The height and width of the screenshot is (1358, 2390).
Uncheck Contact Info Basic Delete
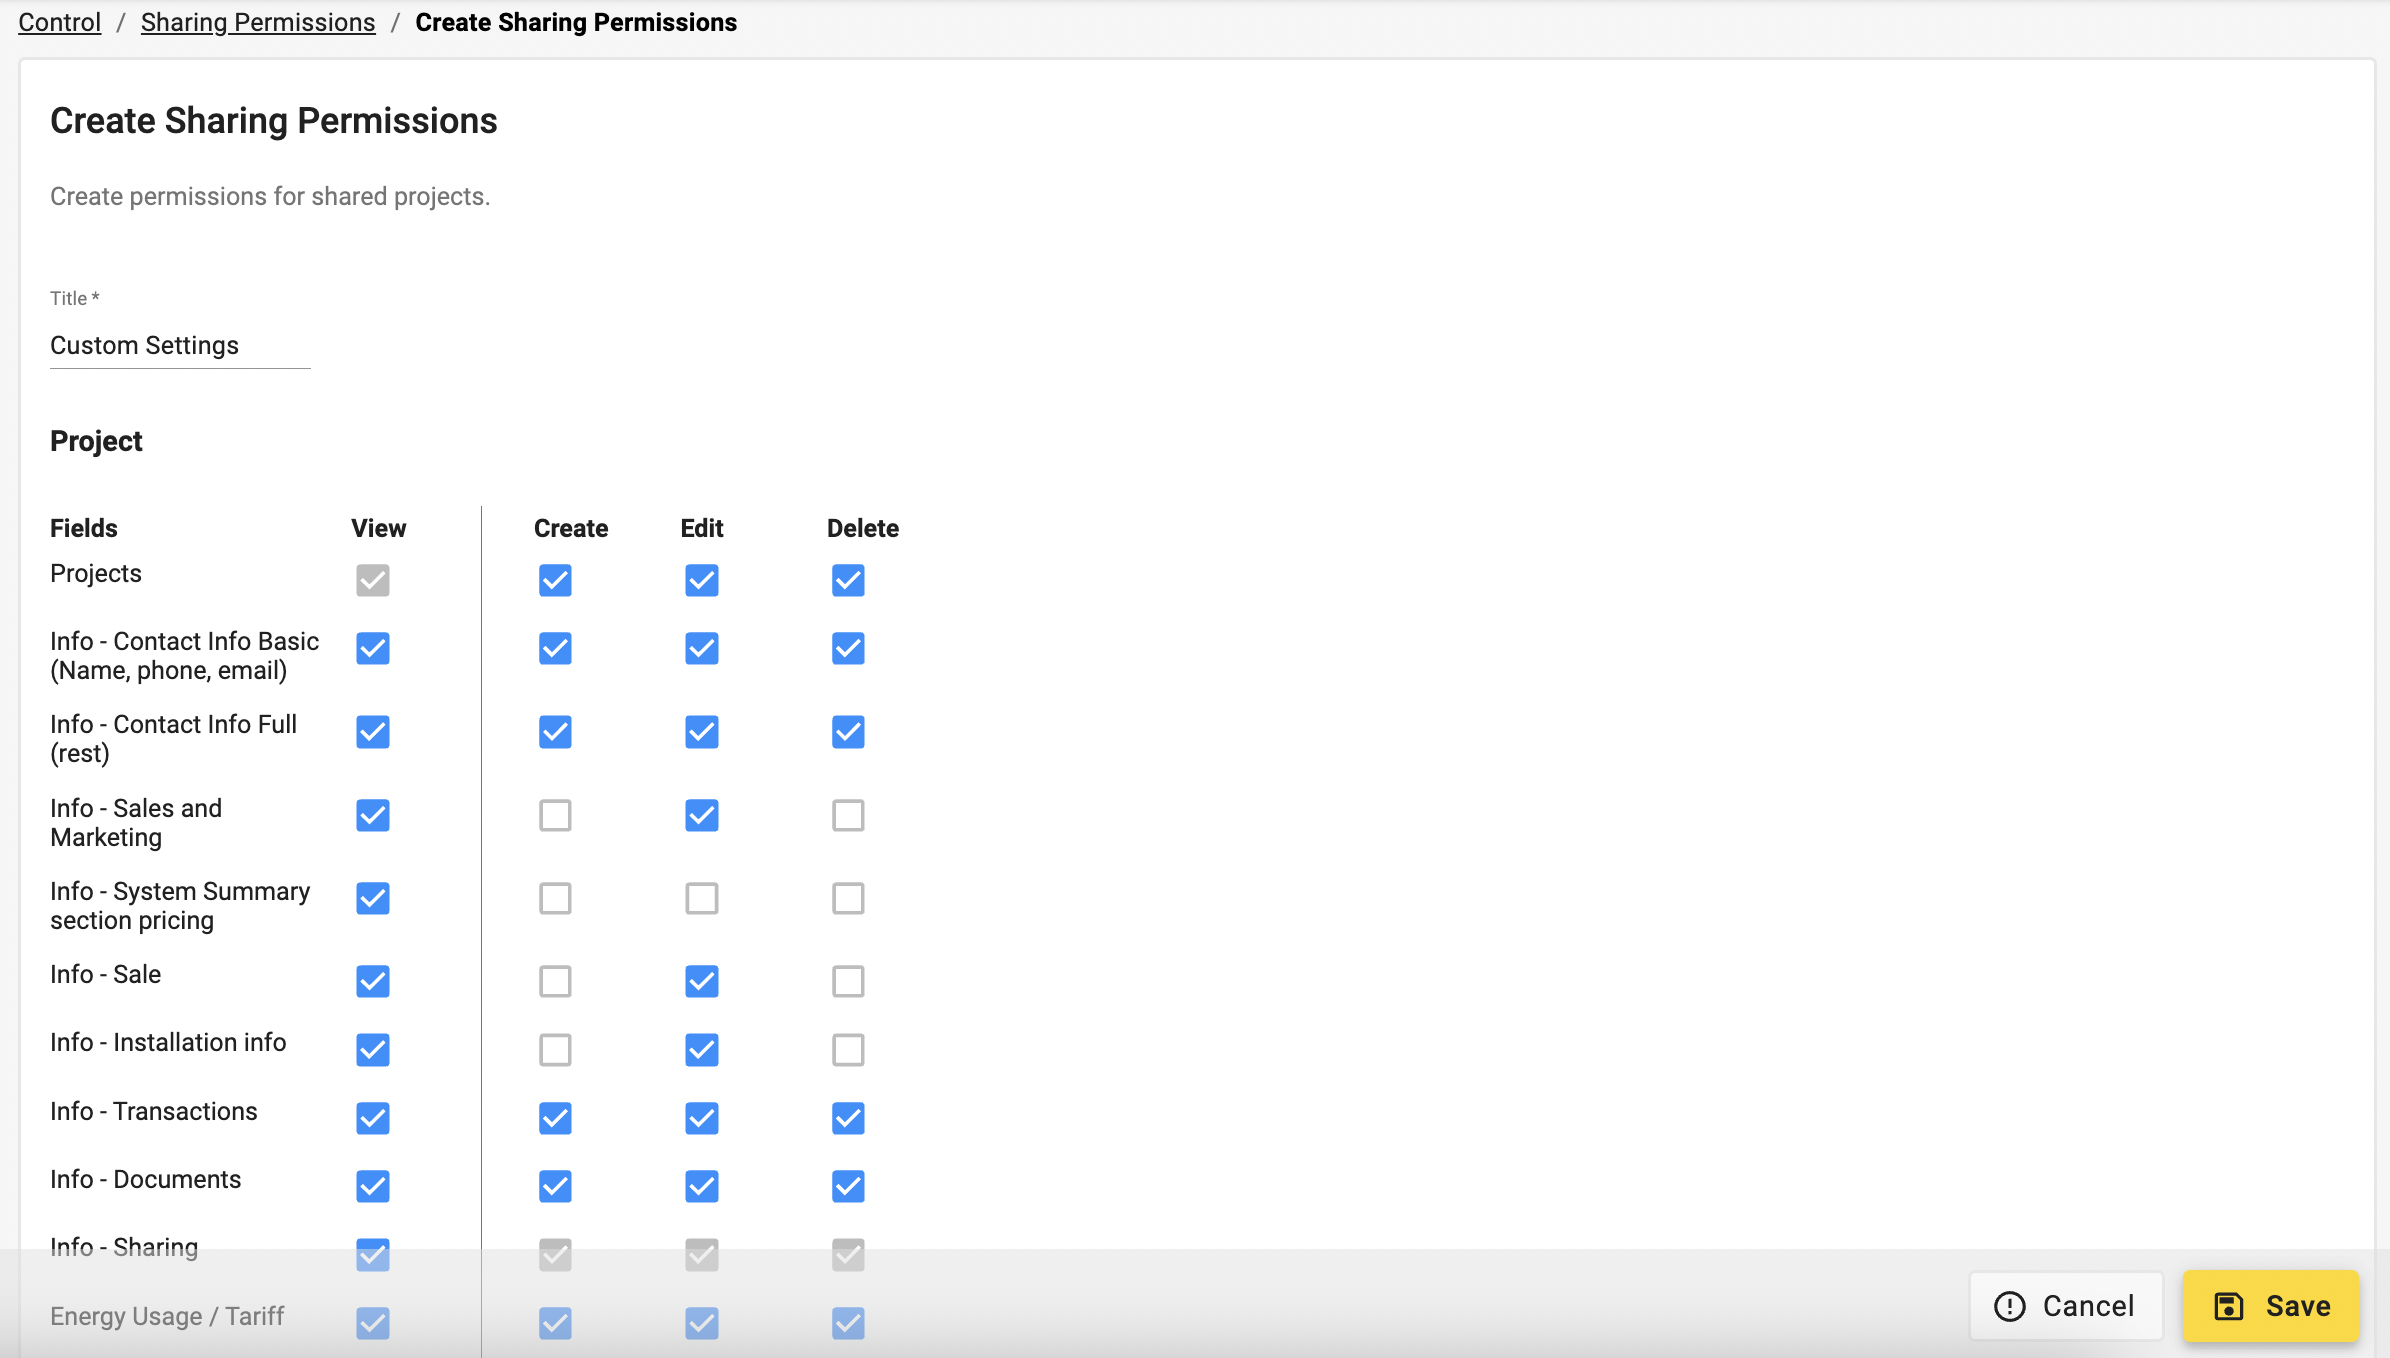848,648
